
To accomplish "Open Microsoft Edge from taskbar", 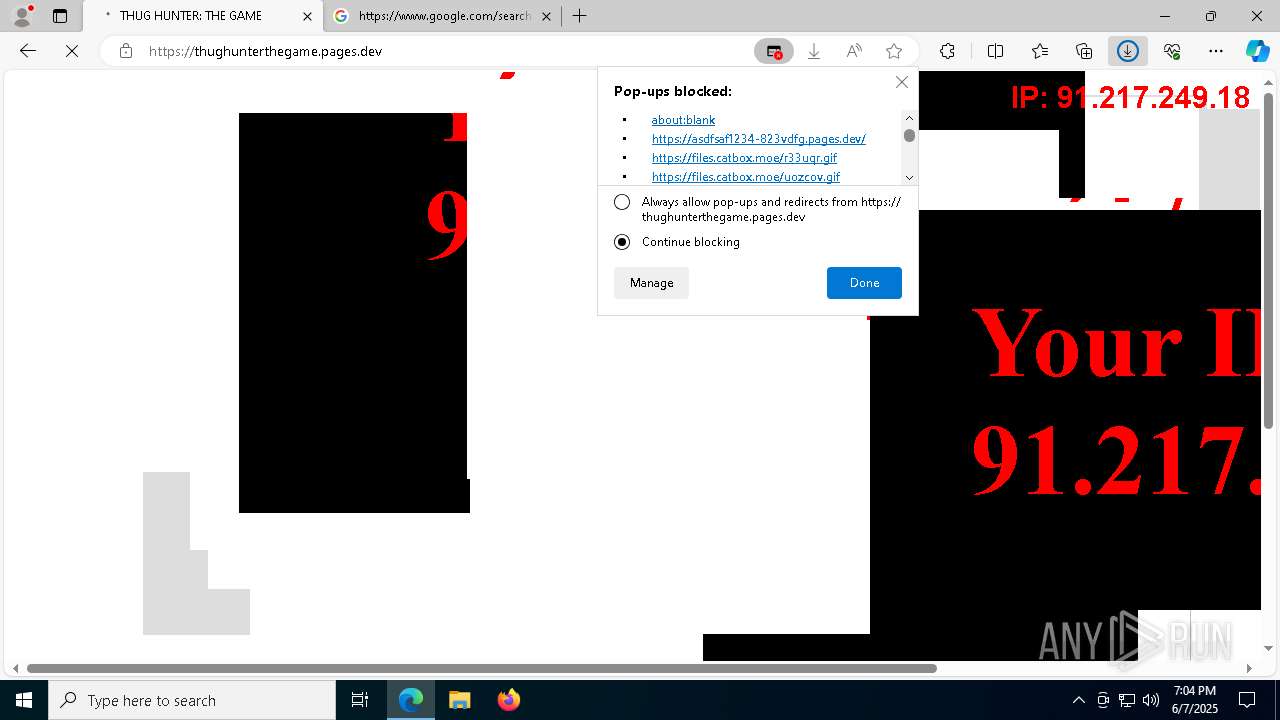I will click(411, 700).
